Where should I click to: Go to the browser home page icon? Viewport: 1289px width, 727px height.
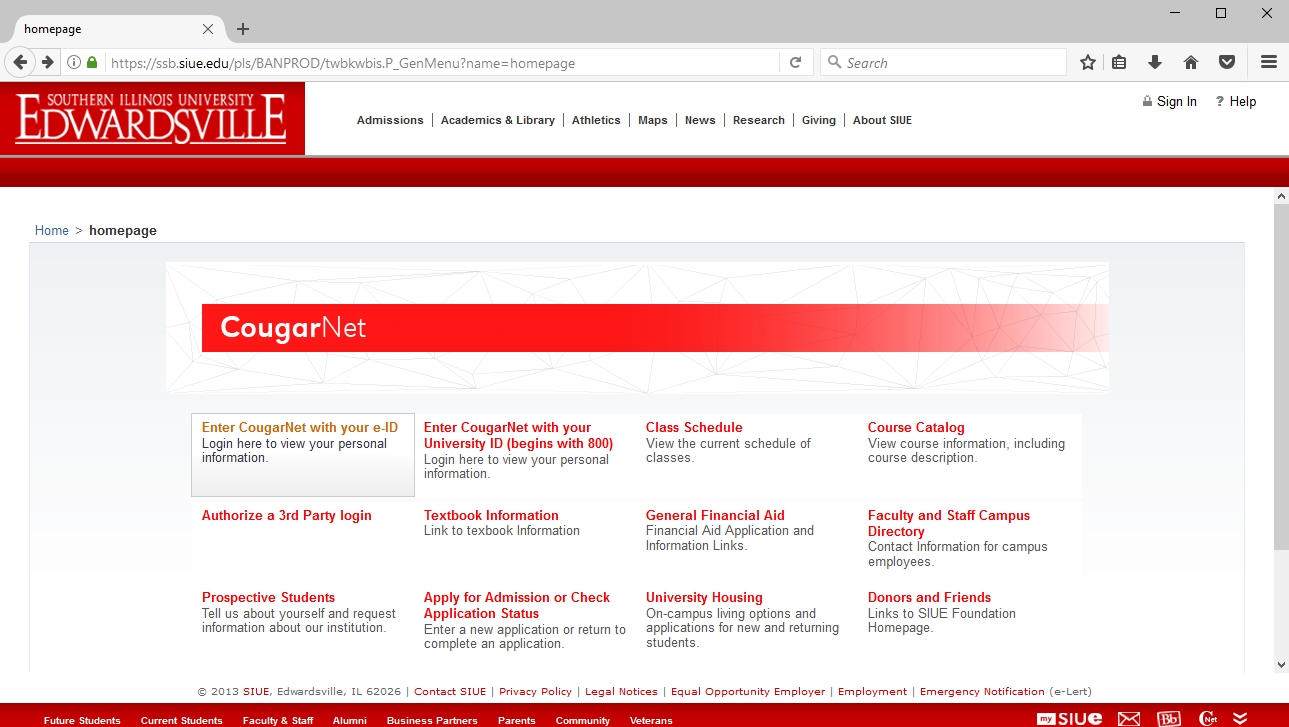[x=1190, y=62]
